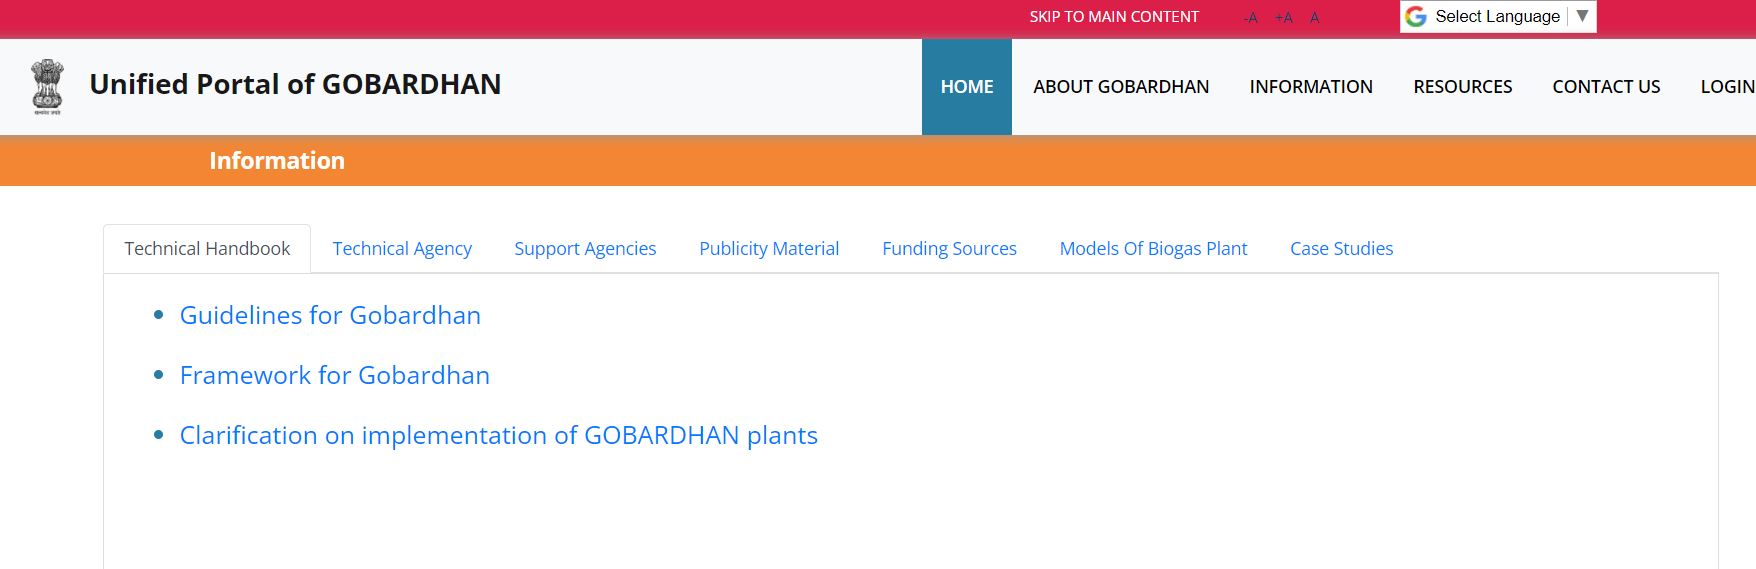Viewport: 1756px width, 569px height.
Task: Select the Technical Handbook tab
Action: pos(207,248)
